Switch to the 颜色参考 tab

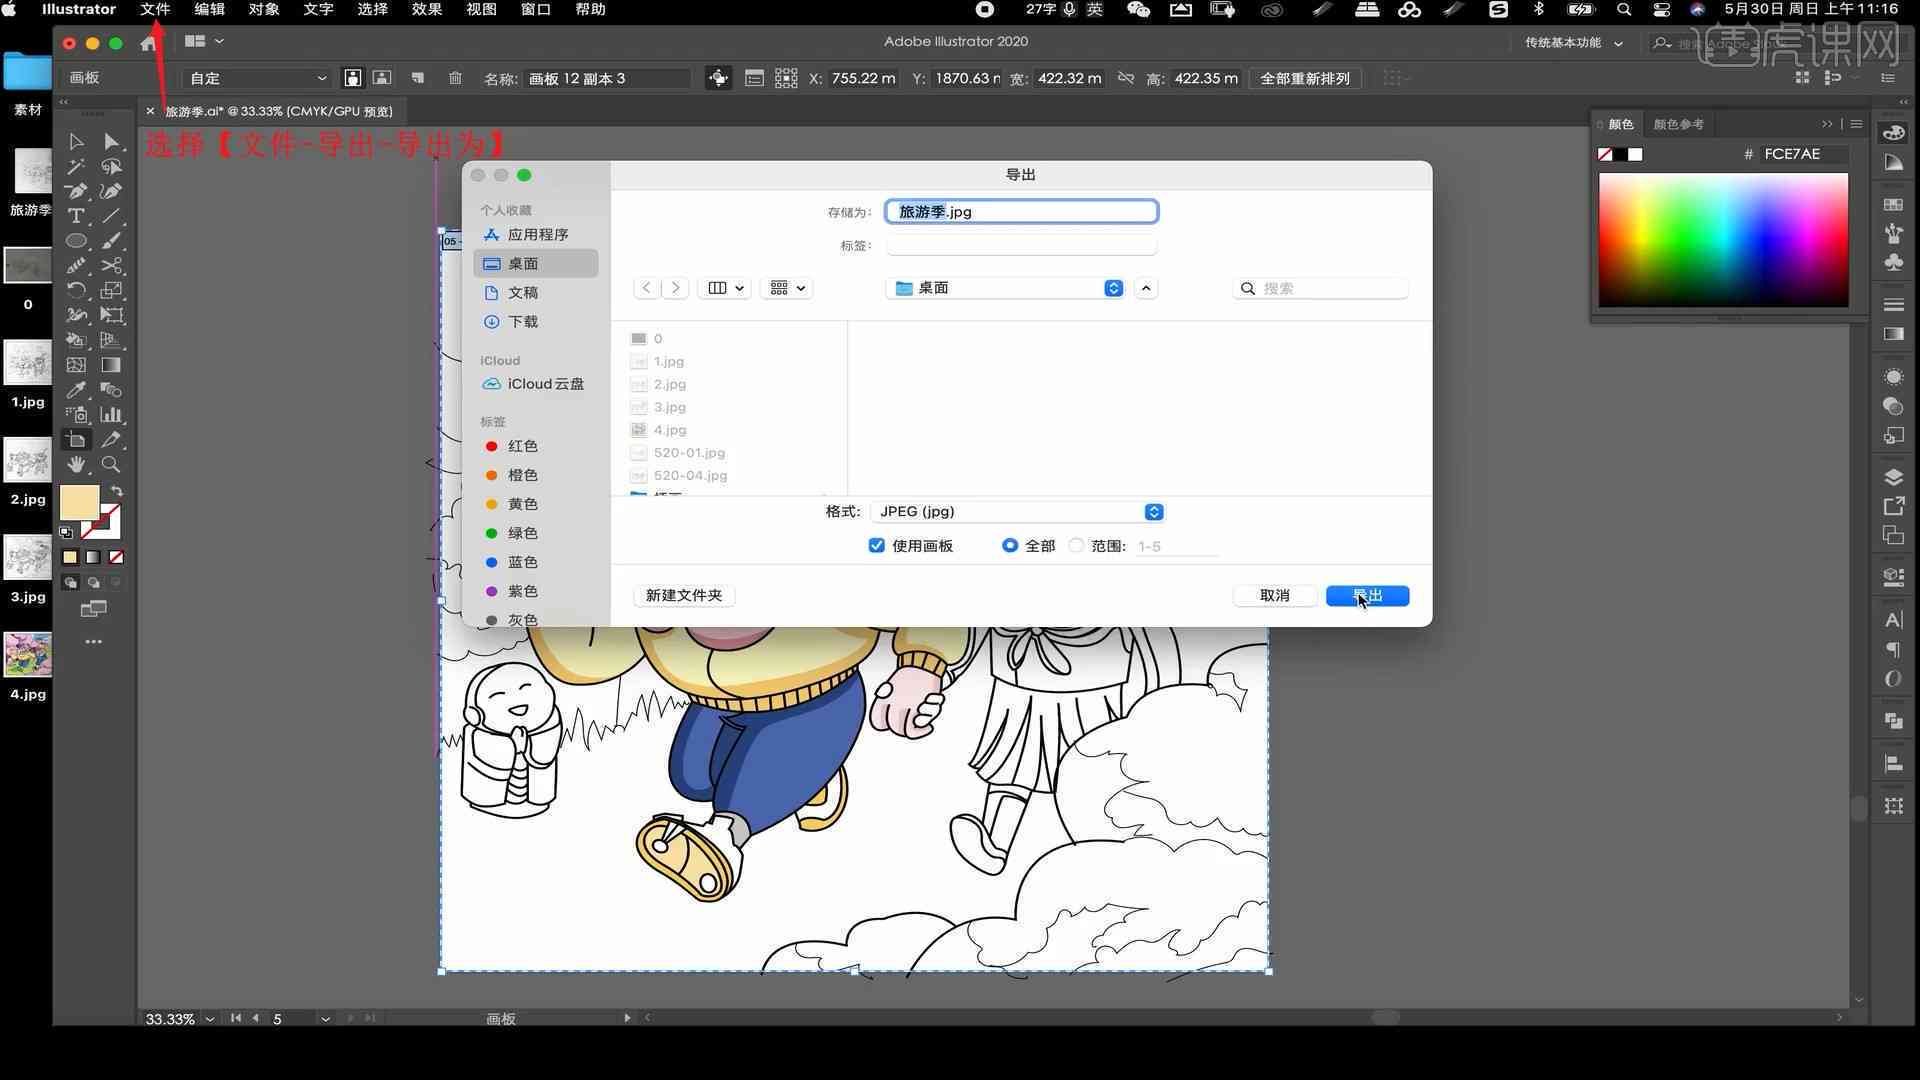[1678, 124]
